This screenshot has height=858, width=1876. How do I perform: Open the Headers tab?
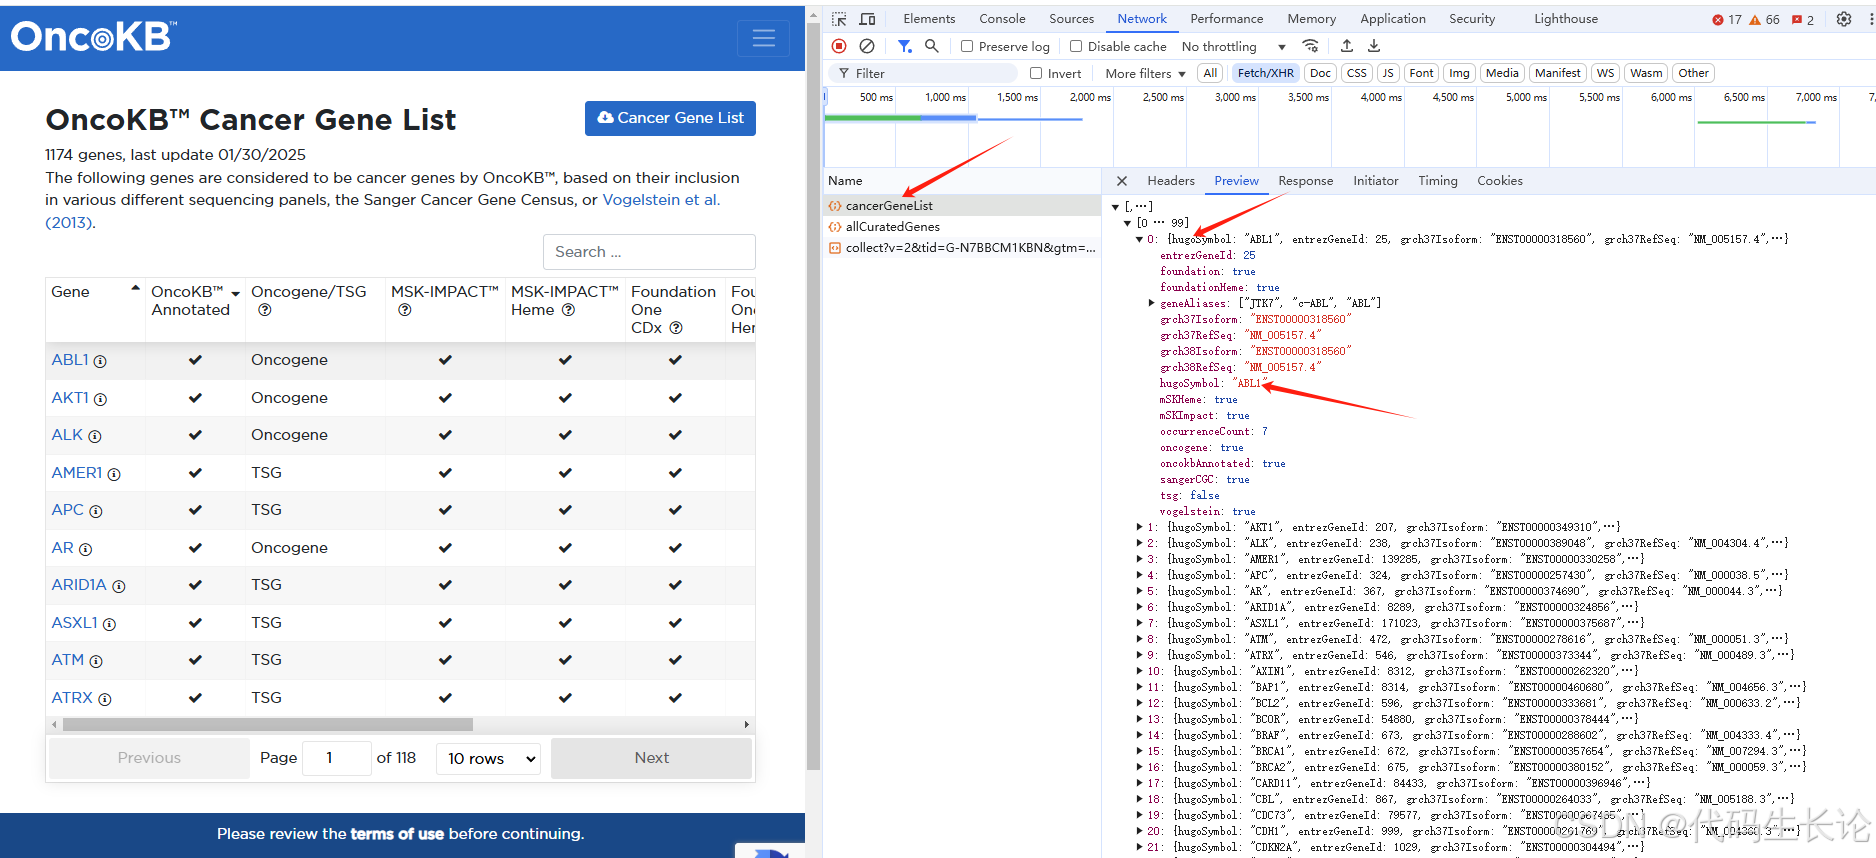1171,181
